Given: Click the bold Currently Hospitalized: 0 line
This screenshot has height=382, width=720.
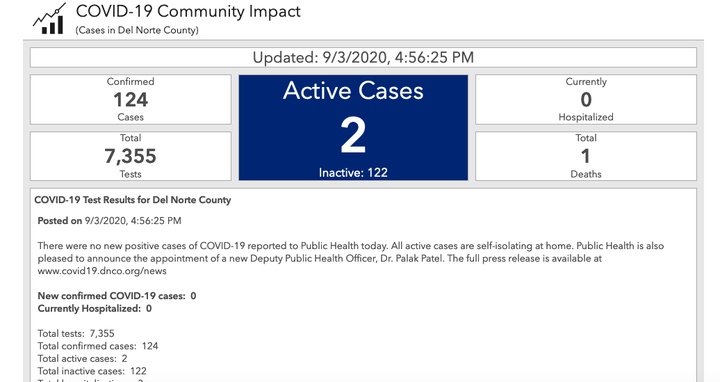Looking at the screenshot, I should pos(95,309).
